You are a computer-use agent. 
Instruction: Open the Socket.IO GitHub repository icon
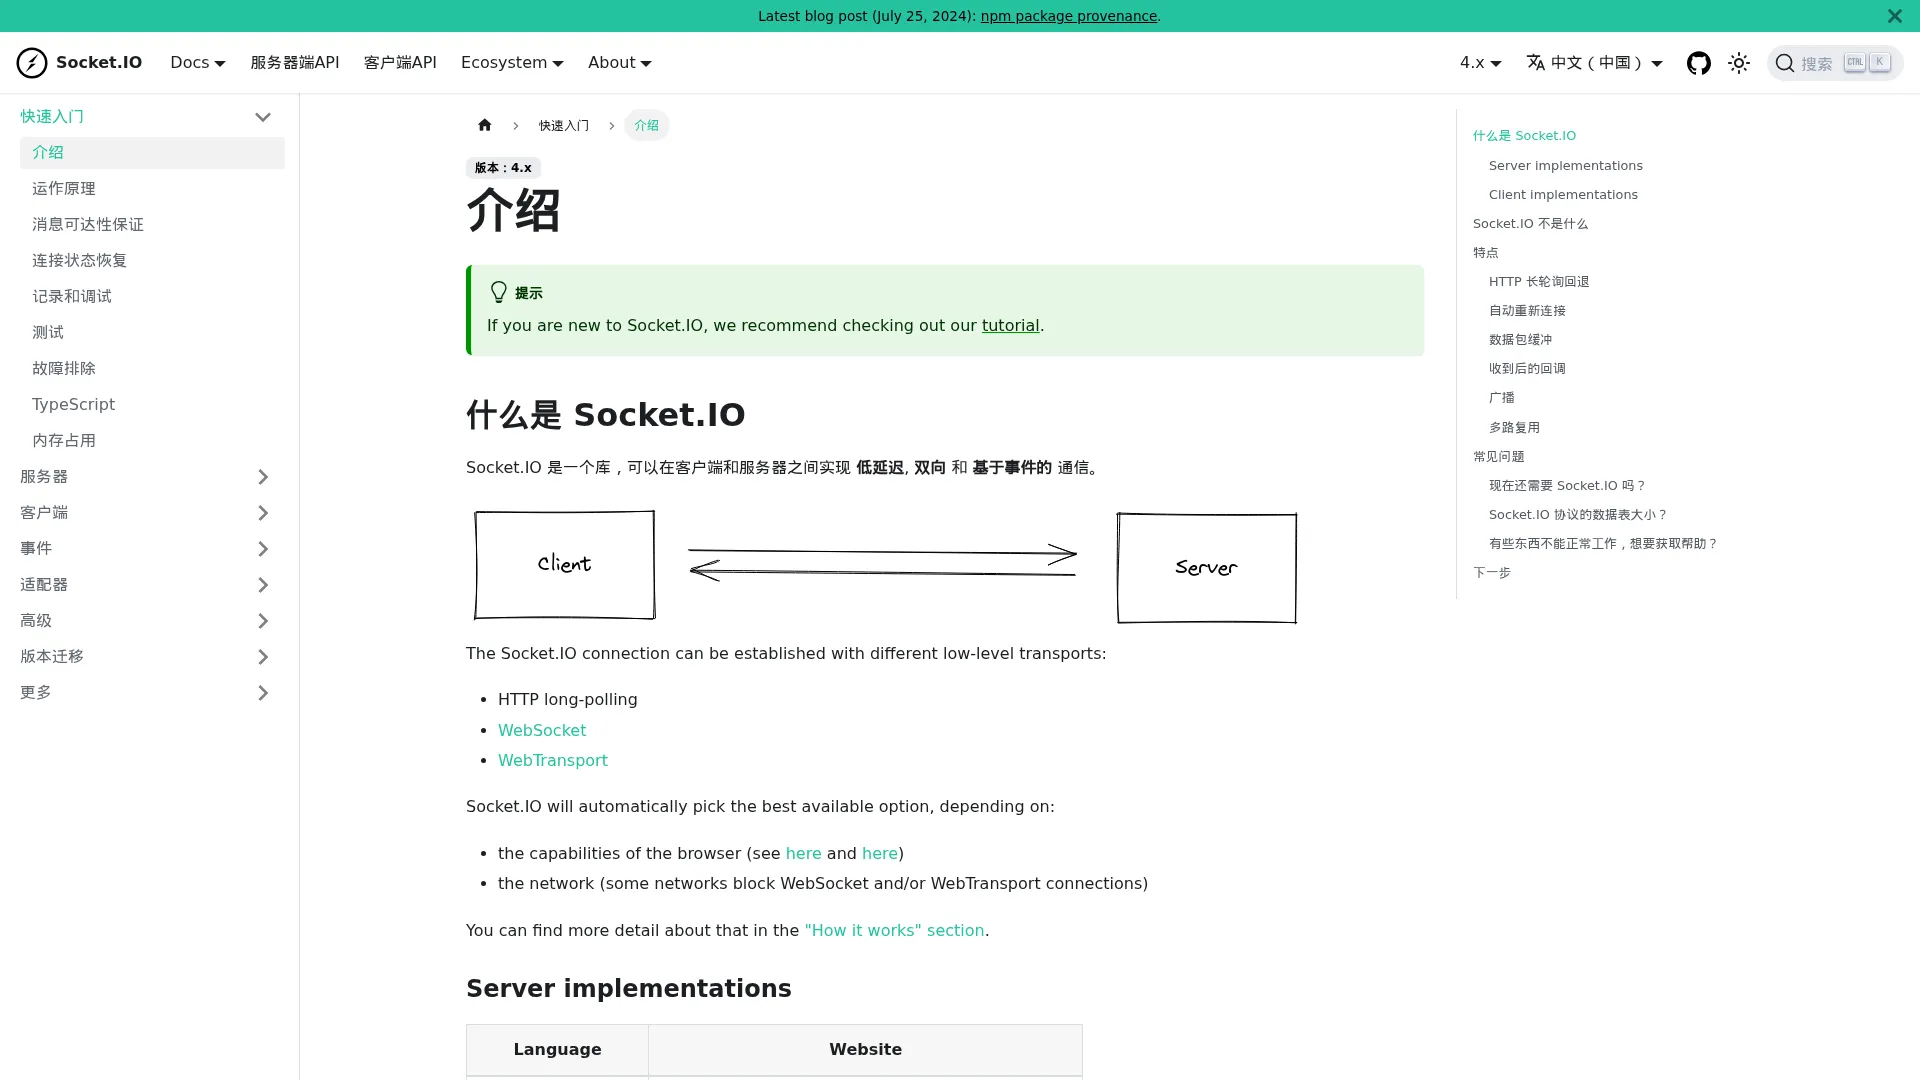tap(1698, 63)
